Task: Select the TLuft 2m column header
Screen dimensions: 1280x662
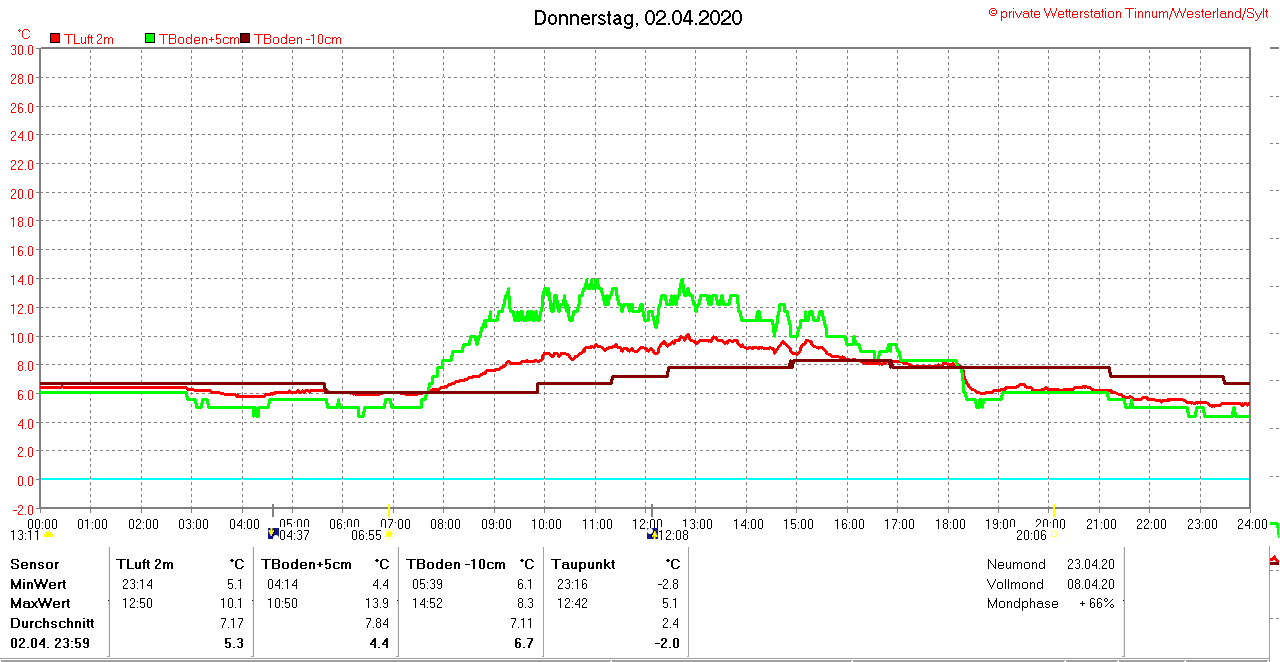Action: click(145, 564)
